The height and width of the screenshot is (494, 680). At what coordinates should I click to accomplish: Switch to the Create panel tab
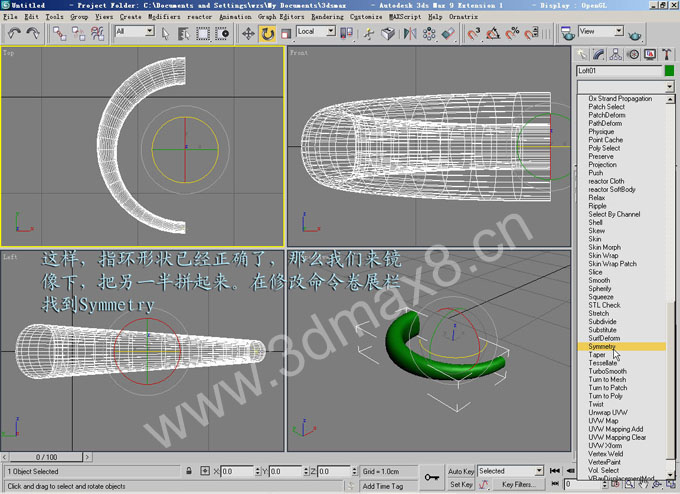click(582, 55)
